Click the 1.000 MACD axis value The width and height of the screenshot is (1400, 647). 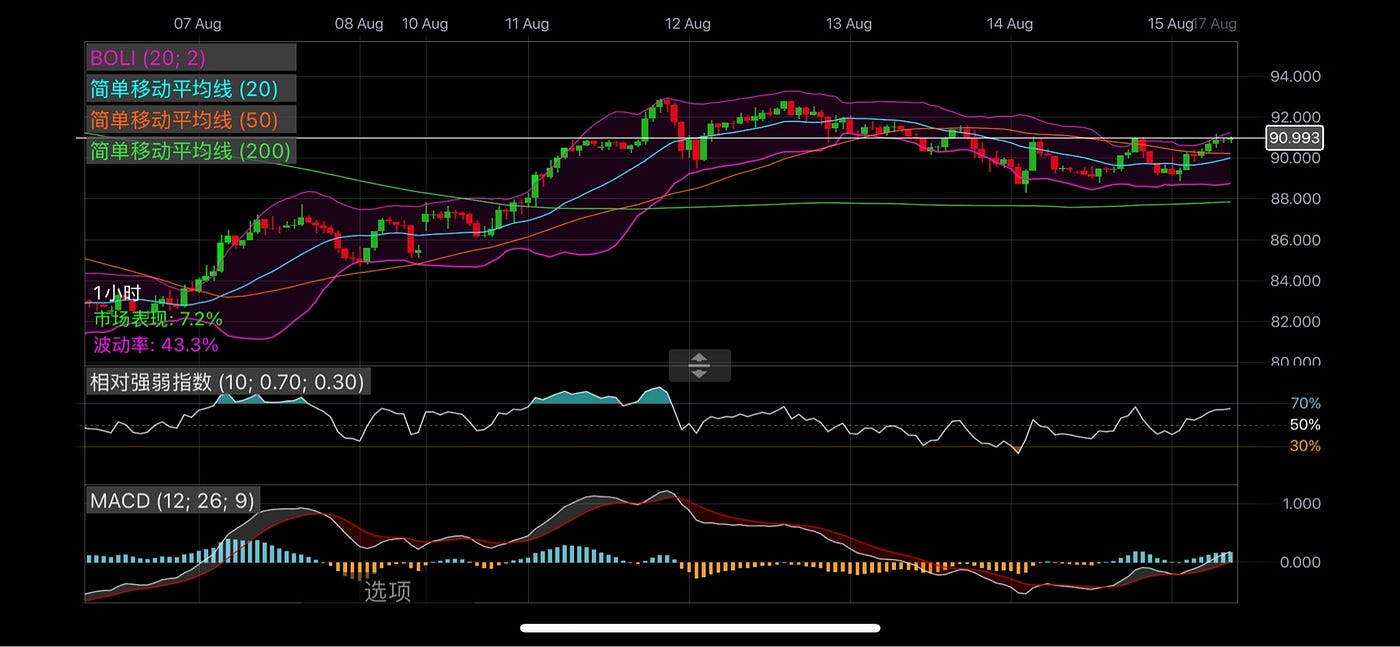[x=1300, y=503]
